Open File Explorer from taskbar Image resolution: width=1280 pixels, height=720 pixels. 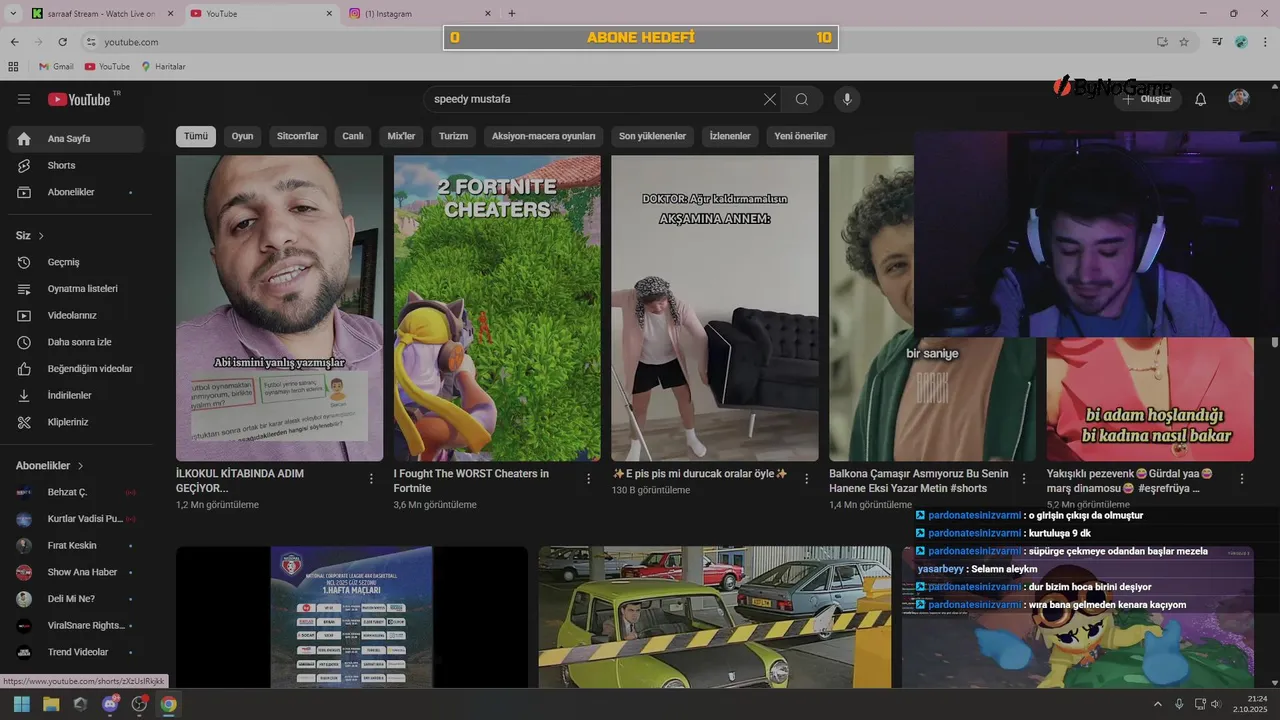click(51, 704)
